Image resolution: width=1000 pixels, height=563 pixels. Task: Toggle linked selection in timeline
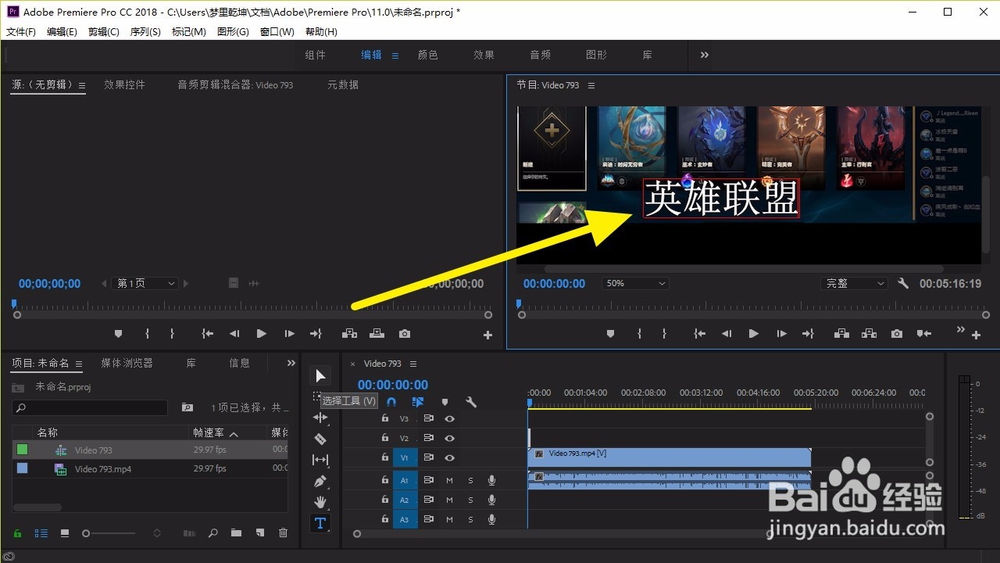coord(418,402)
